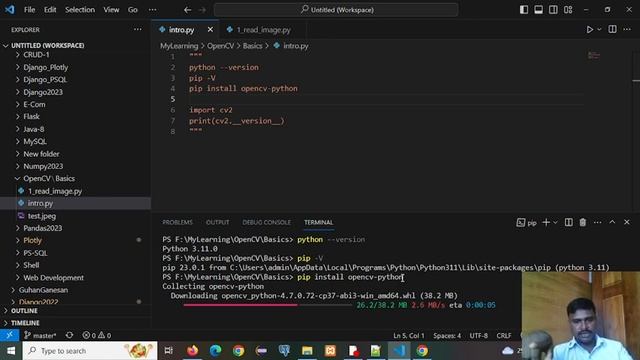Open terminal panel more actions ellipsis

pyautogui.click(x=598, y=222)
